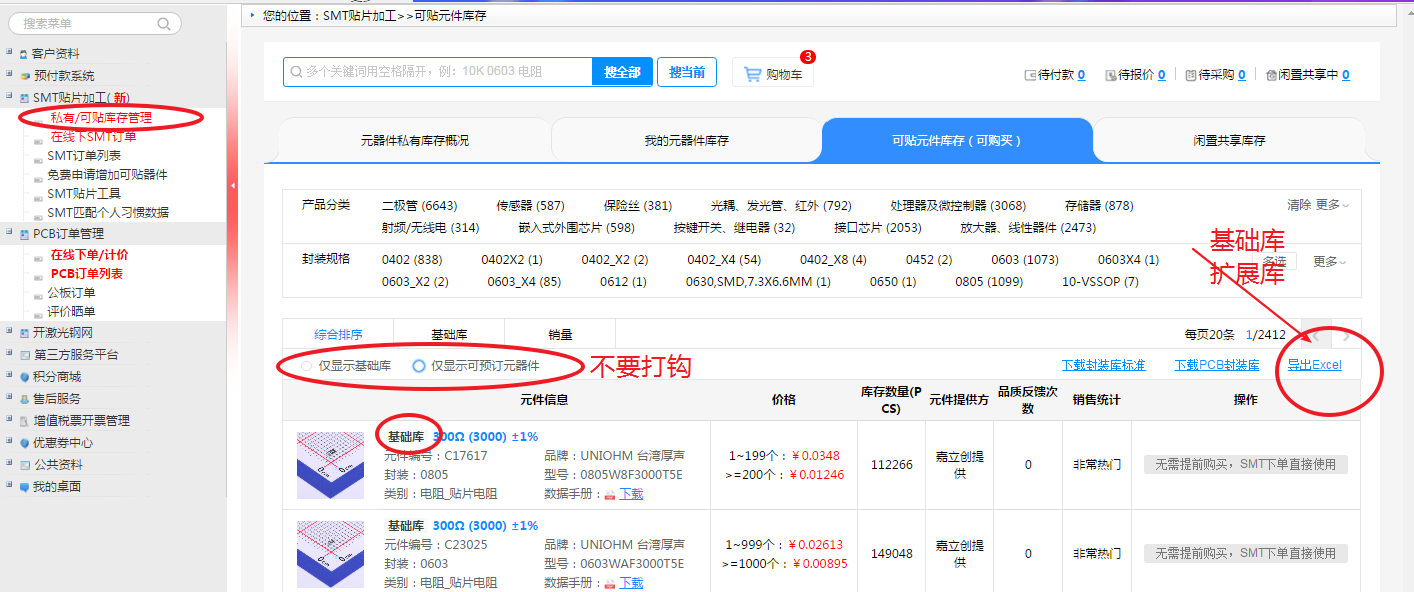
Task: Click the shopping cart icon
Action: coord(752,74)
